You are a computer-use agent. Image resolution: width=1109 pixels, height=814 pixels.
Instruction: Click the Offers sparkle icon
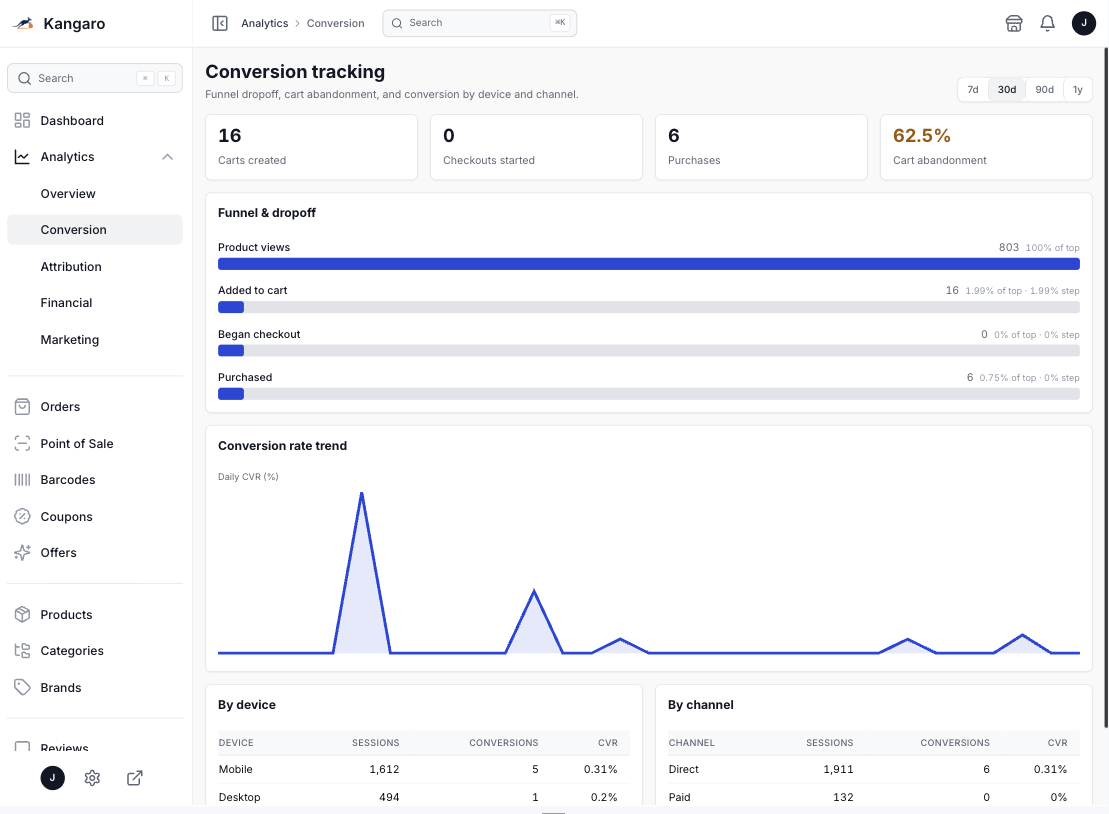[23, 552]
